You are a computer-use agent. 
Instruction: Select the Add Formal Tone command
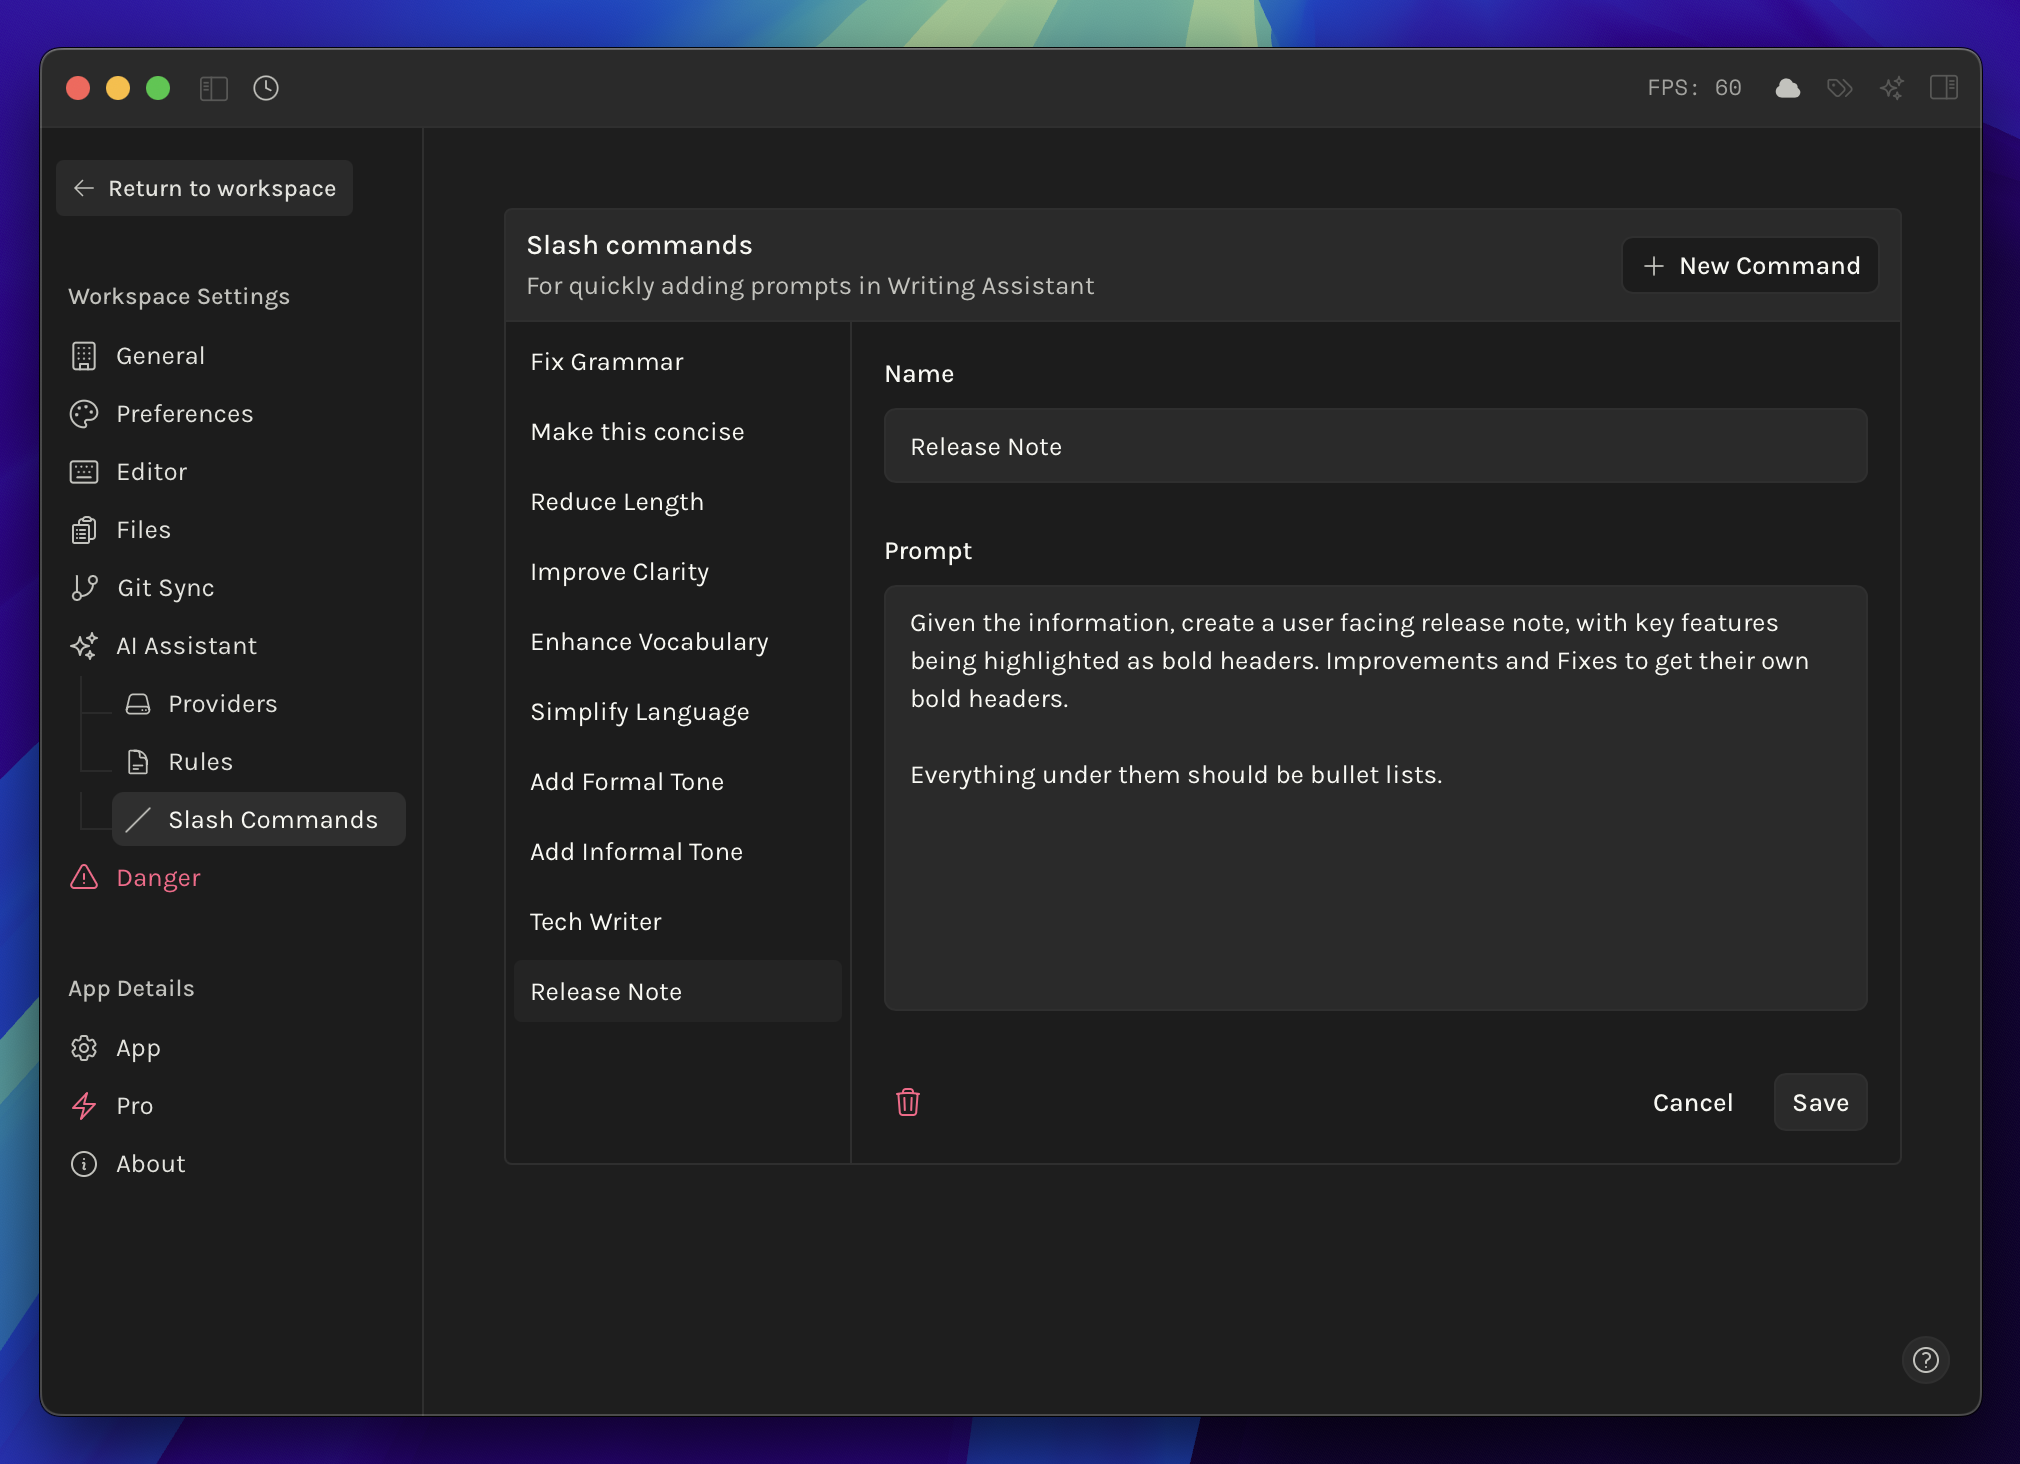[677, 782]
